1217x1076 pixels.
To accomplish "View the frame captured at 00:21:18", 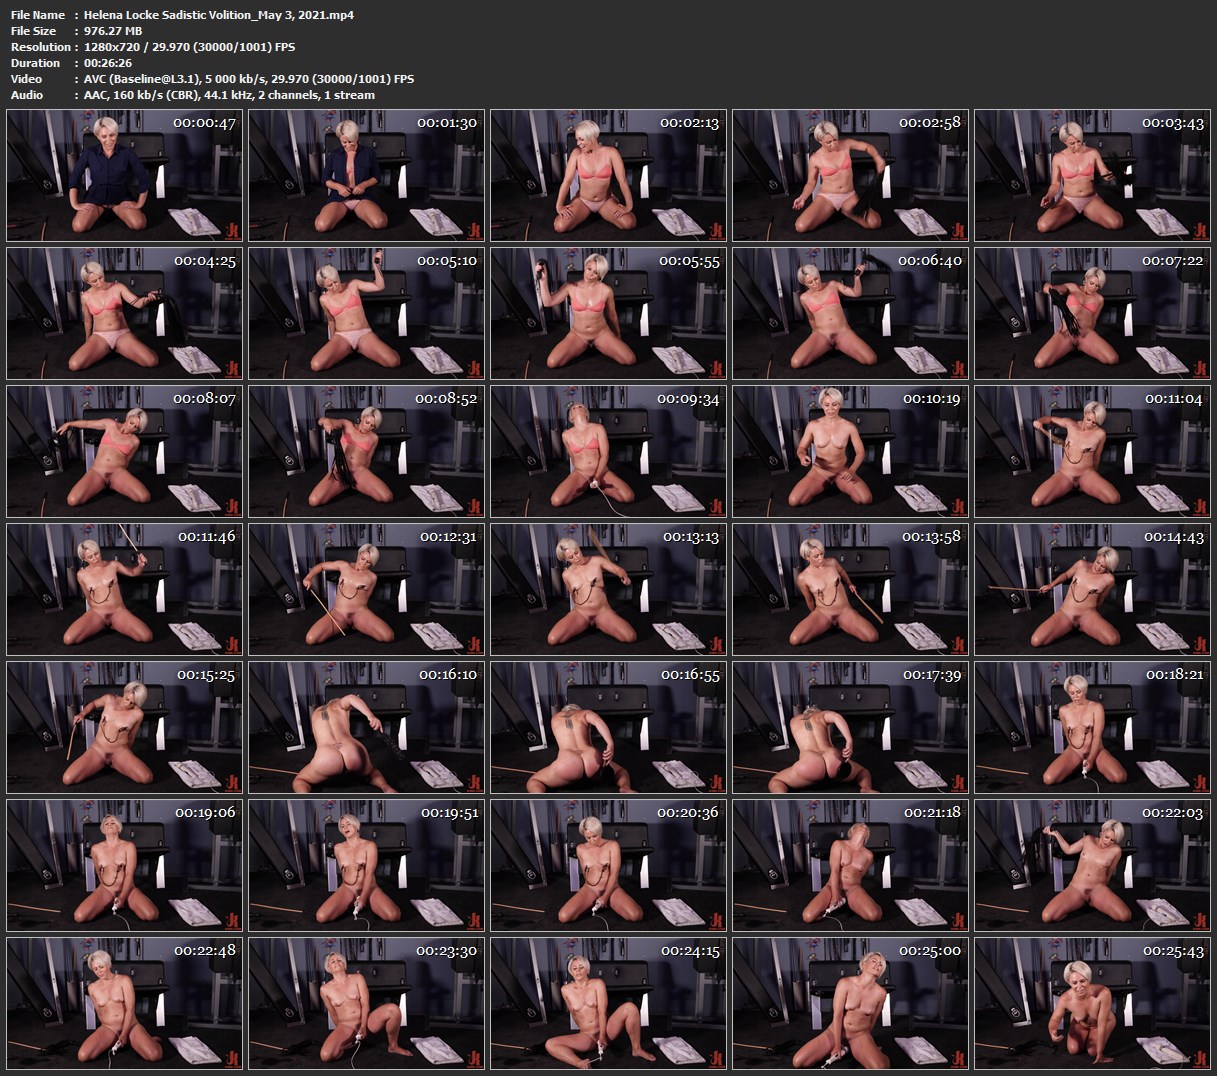I will [851, 865].
